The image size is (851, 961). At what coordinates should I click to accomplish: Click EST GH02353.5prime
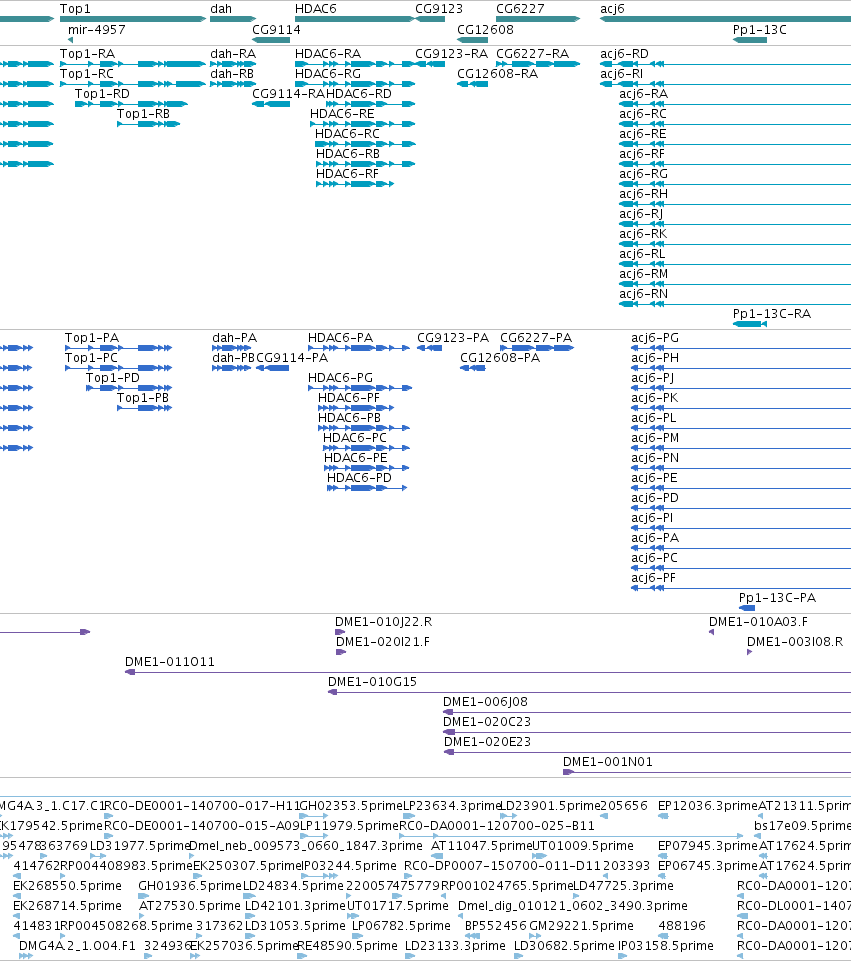click(x=314, y=816)
